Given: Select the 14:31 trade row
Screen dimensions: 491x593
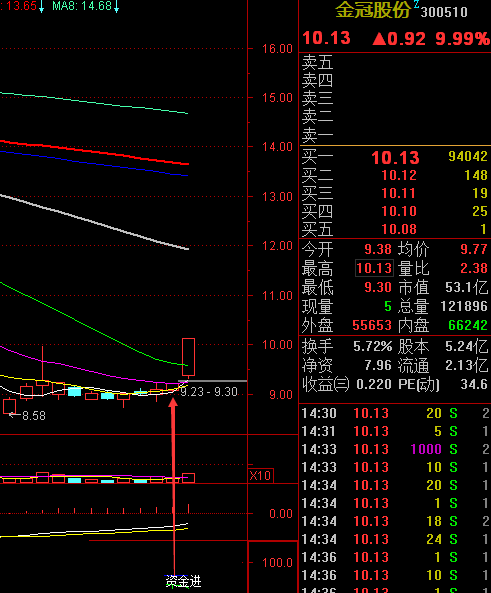Looking at the screenshot, I should (395, 431).
